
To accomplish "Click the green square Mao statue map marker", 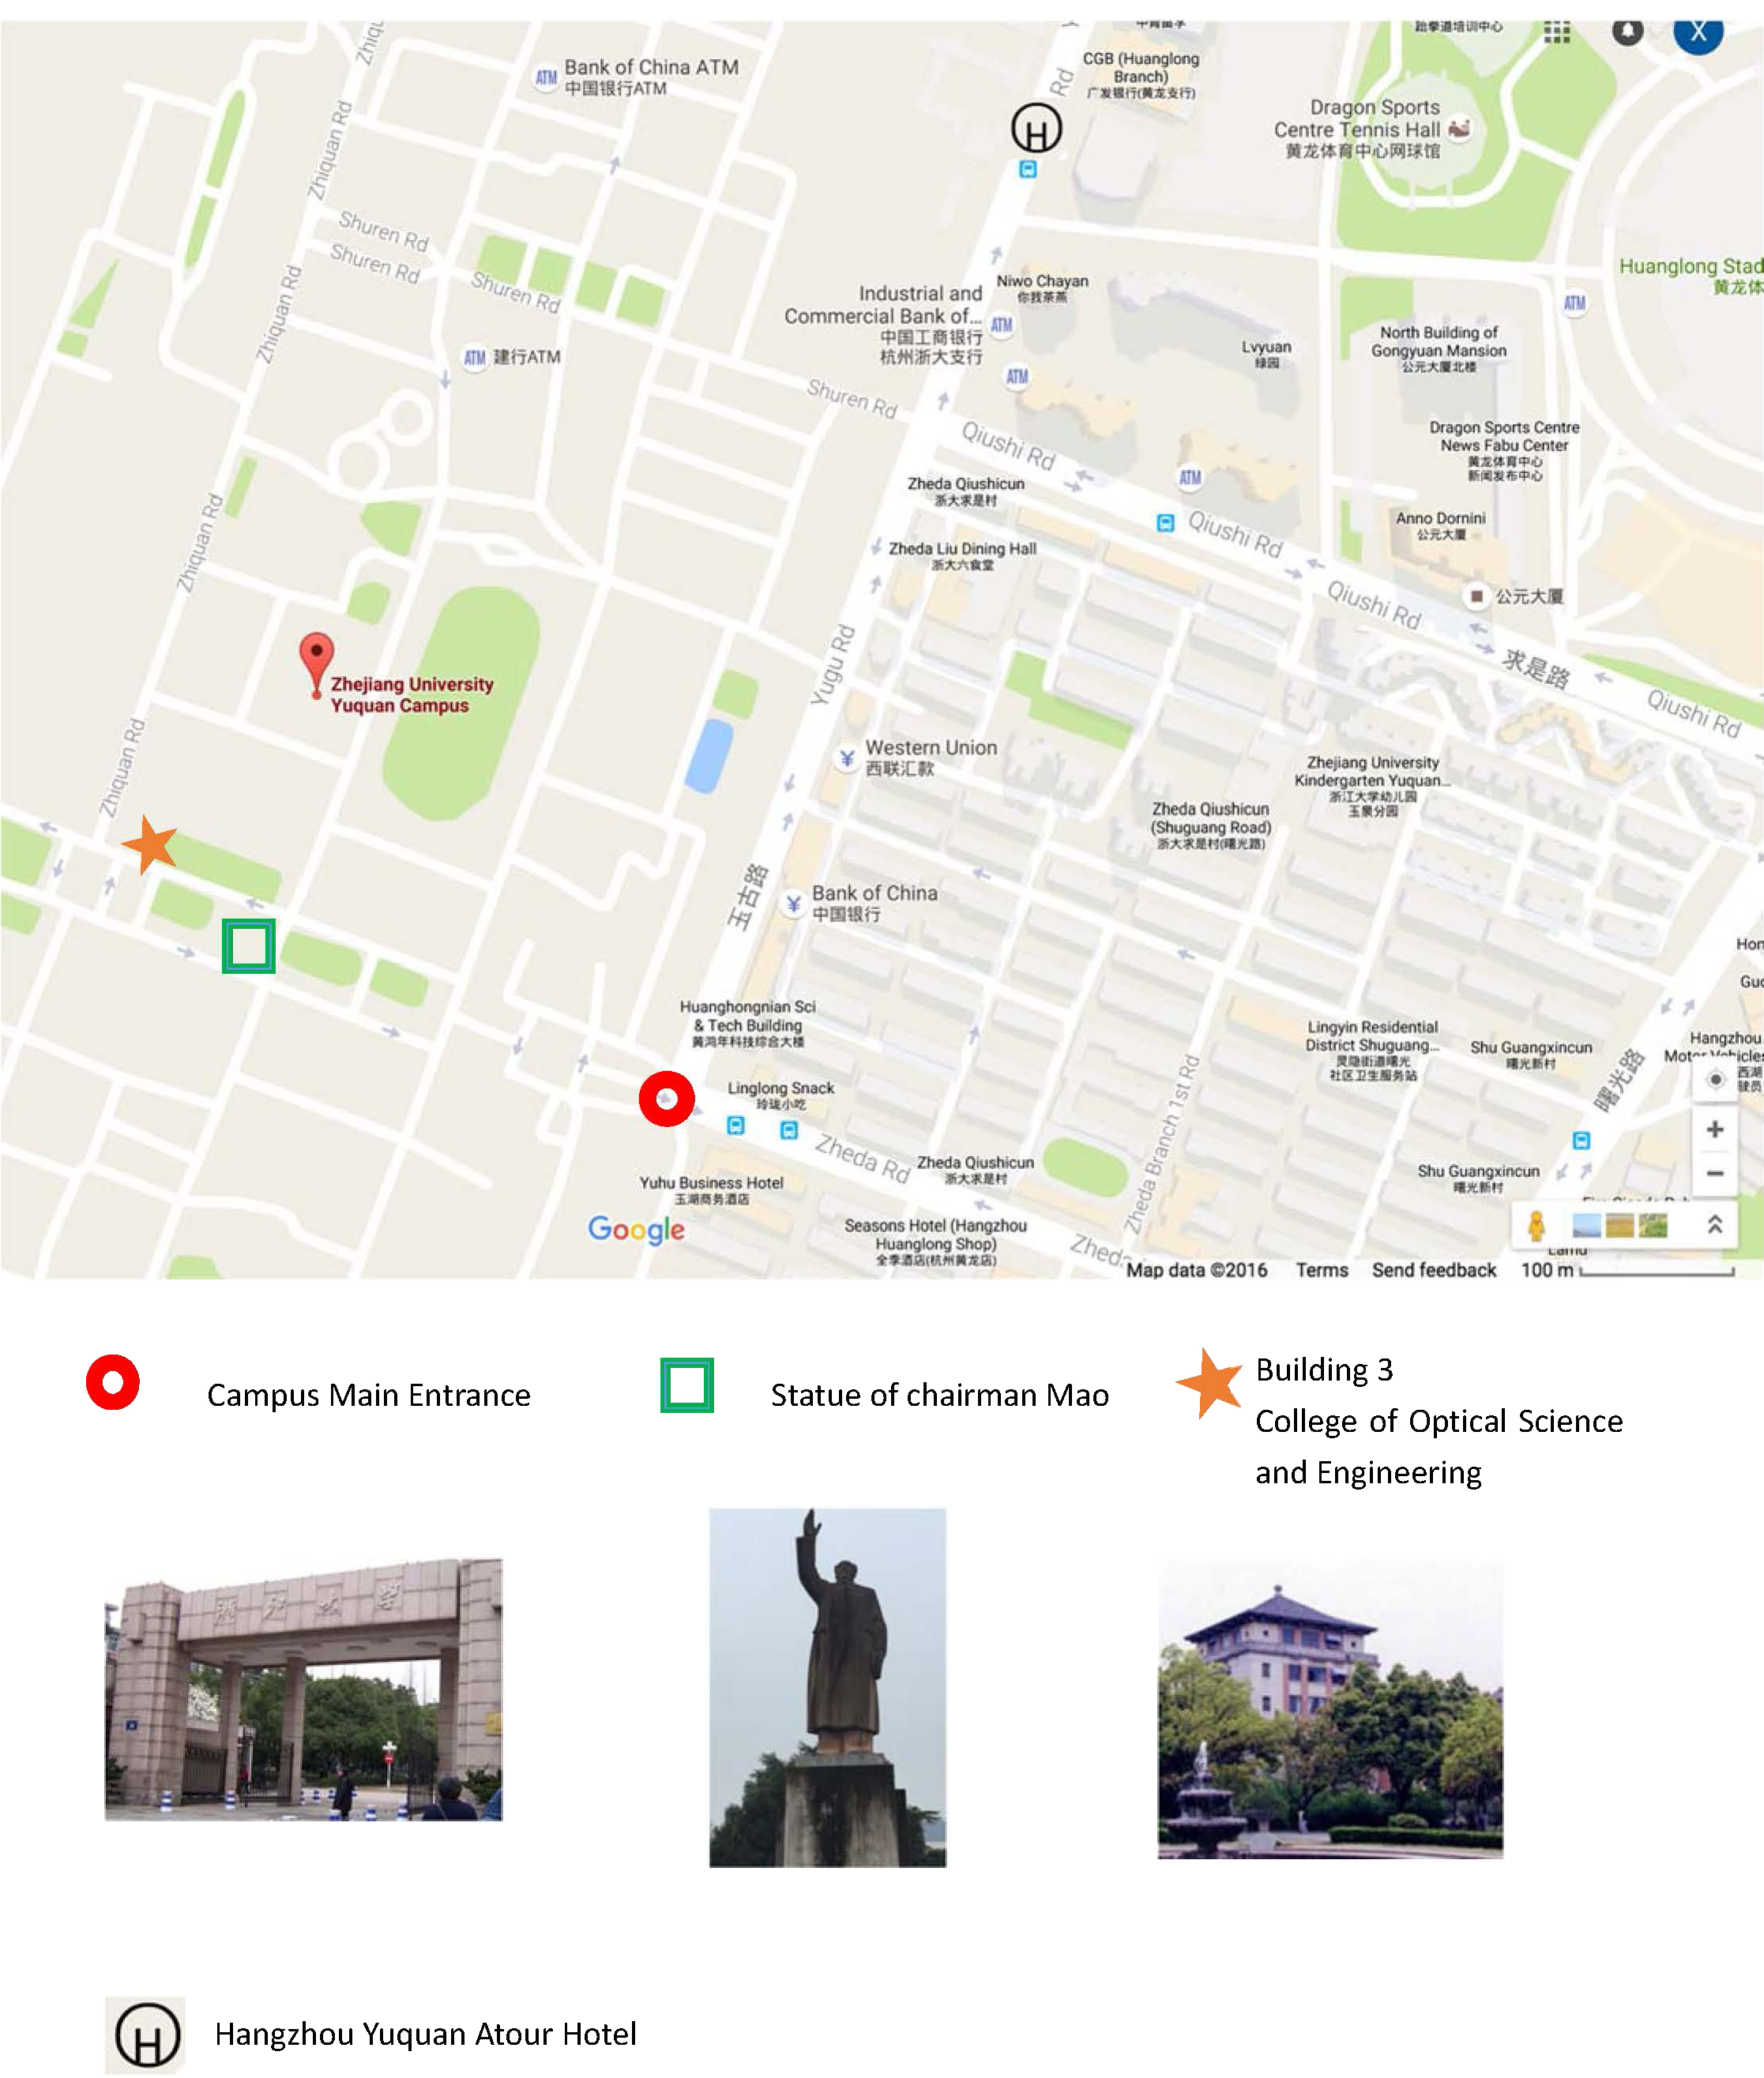I will click(x=249, y=946).
